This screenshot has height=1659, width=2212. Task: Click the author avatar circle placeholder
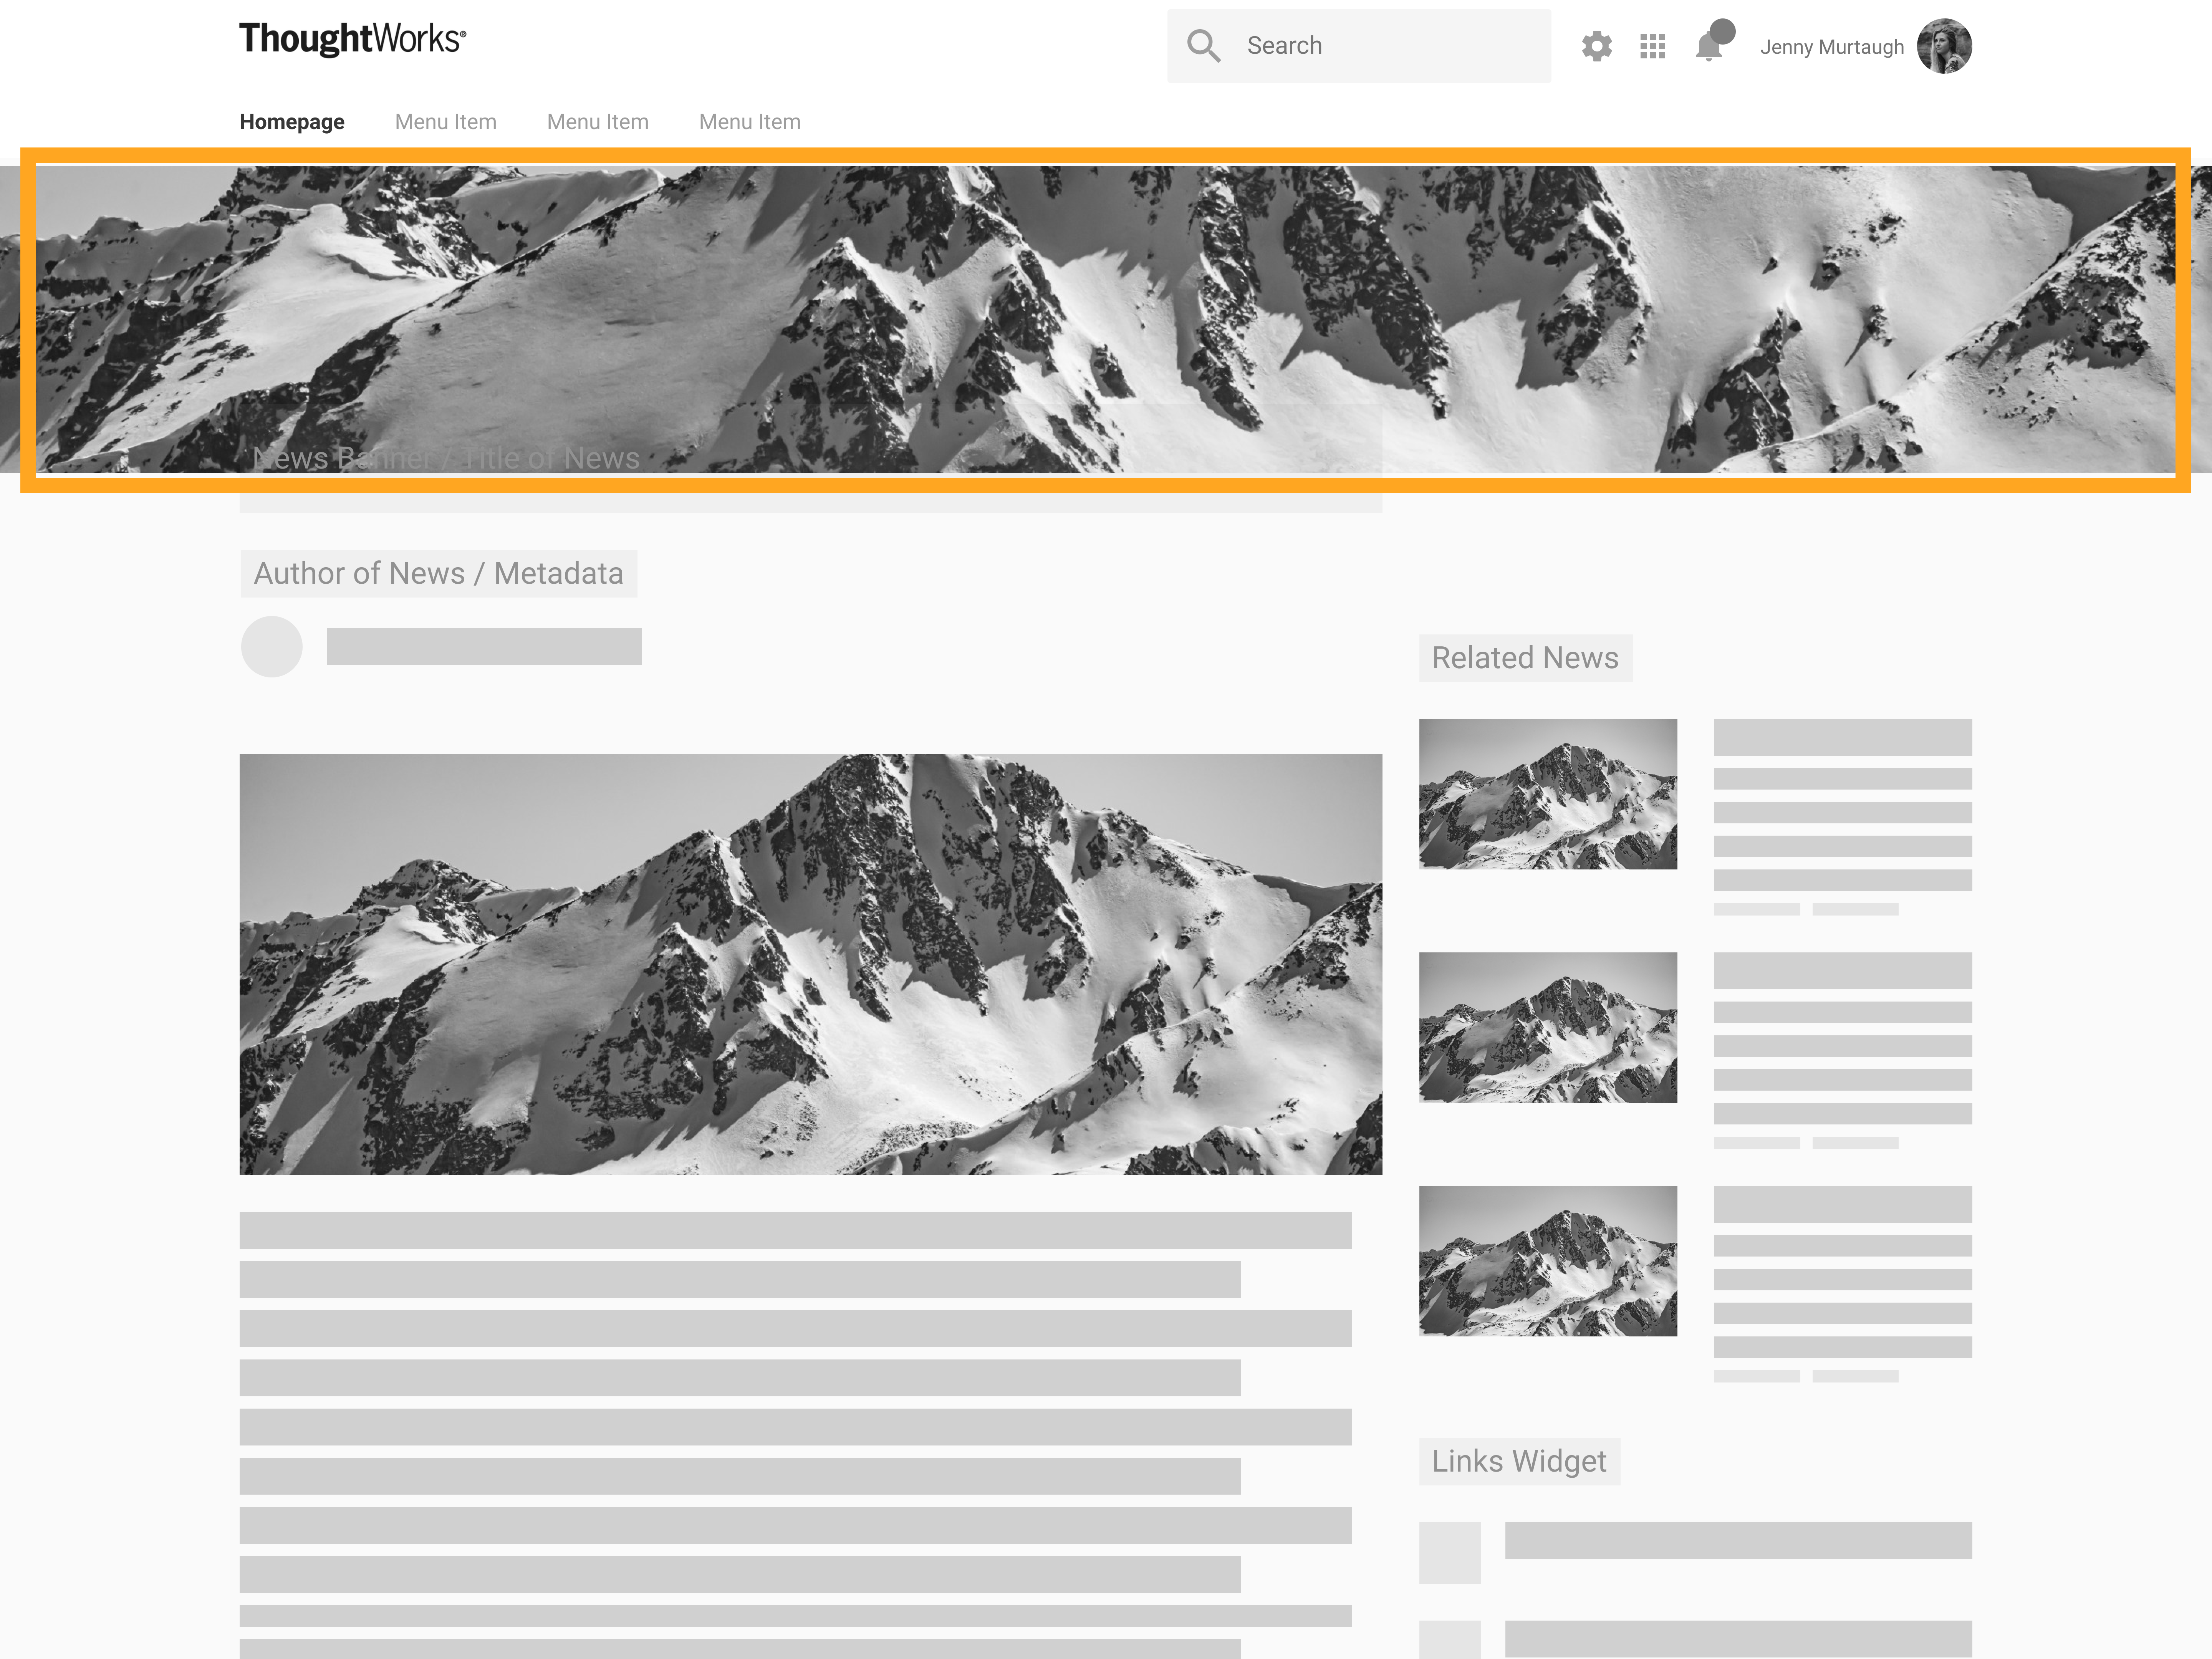tap(272, 647)
